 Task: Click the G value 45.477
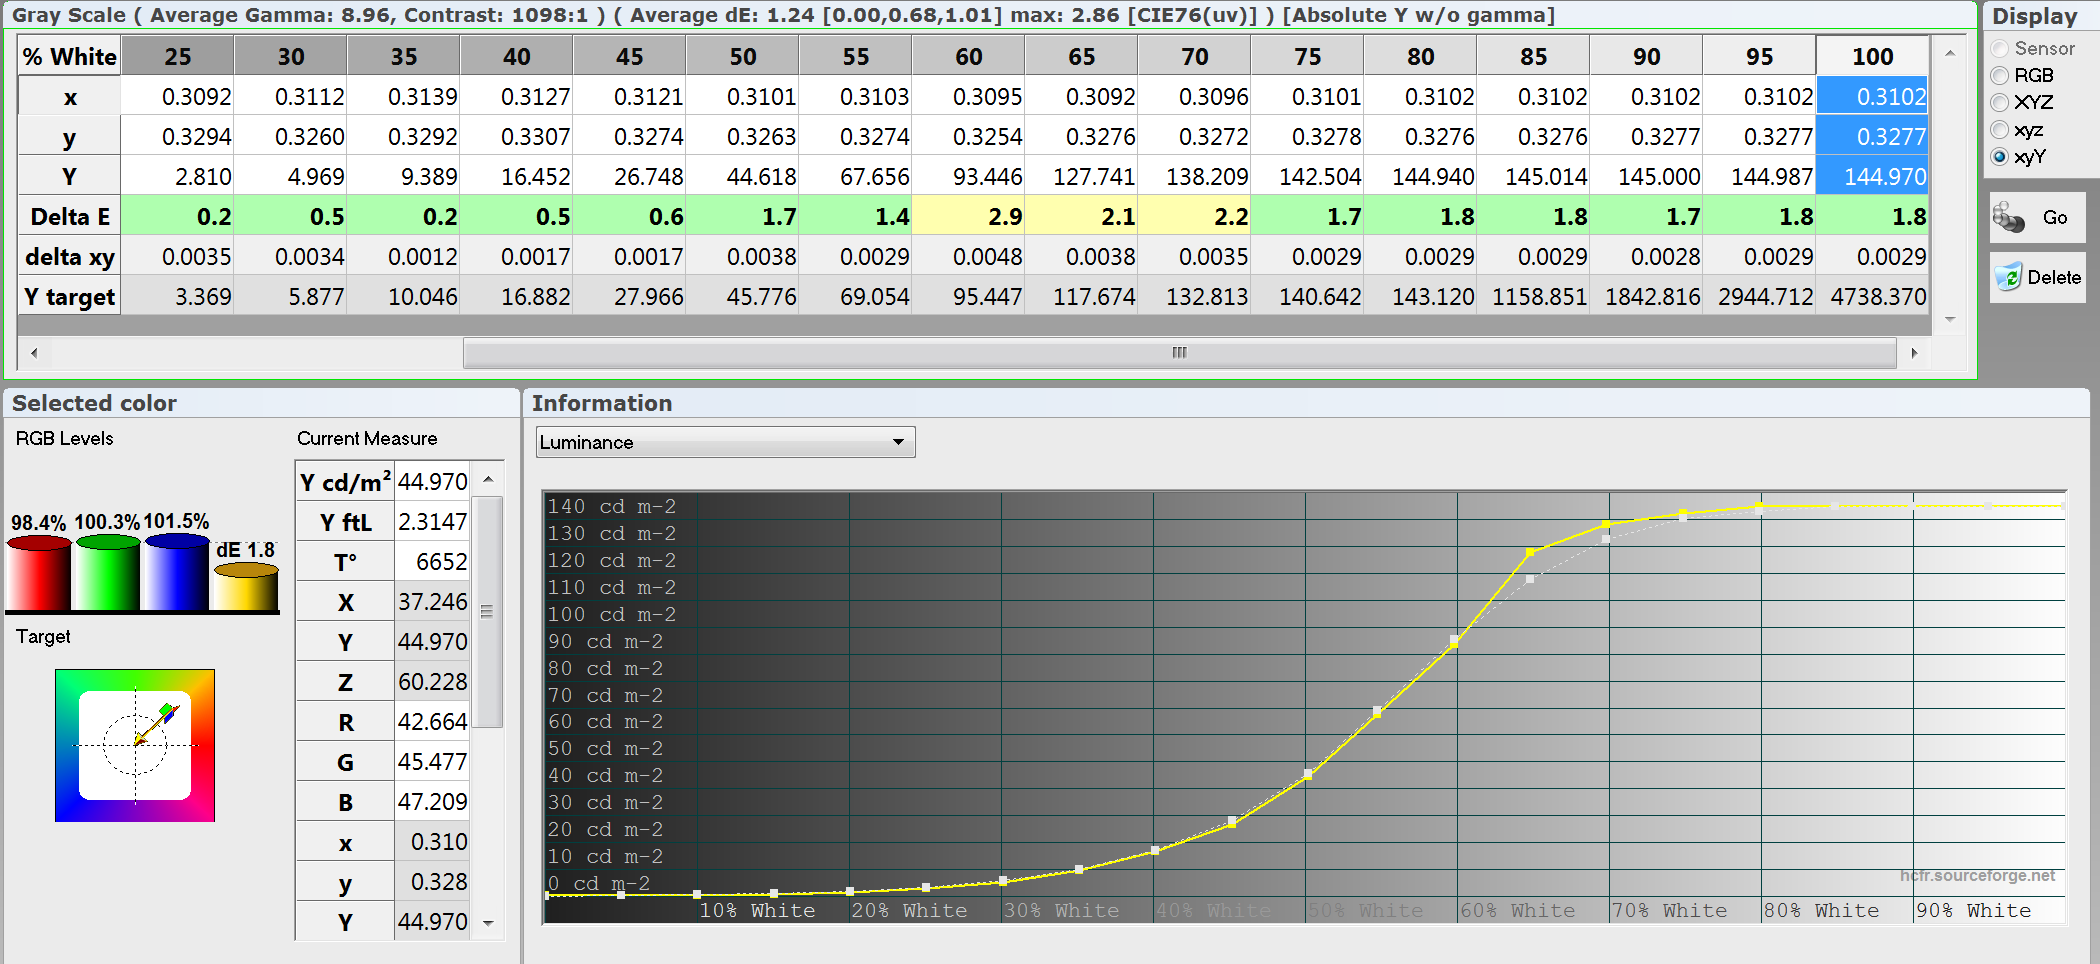[x=432, y=761]
